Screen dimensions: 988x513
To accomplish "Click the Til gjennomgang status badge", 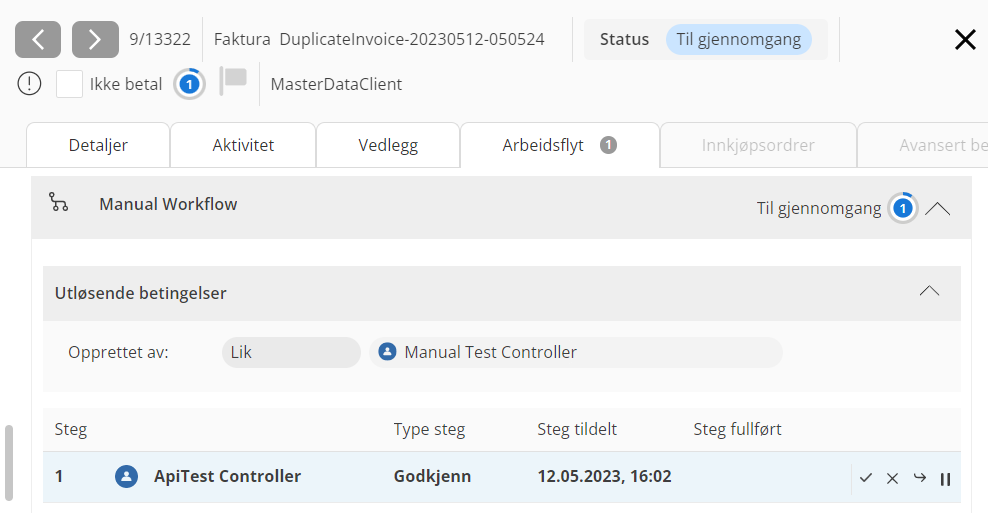I will 738,40.
